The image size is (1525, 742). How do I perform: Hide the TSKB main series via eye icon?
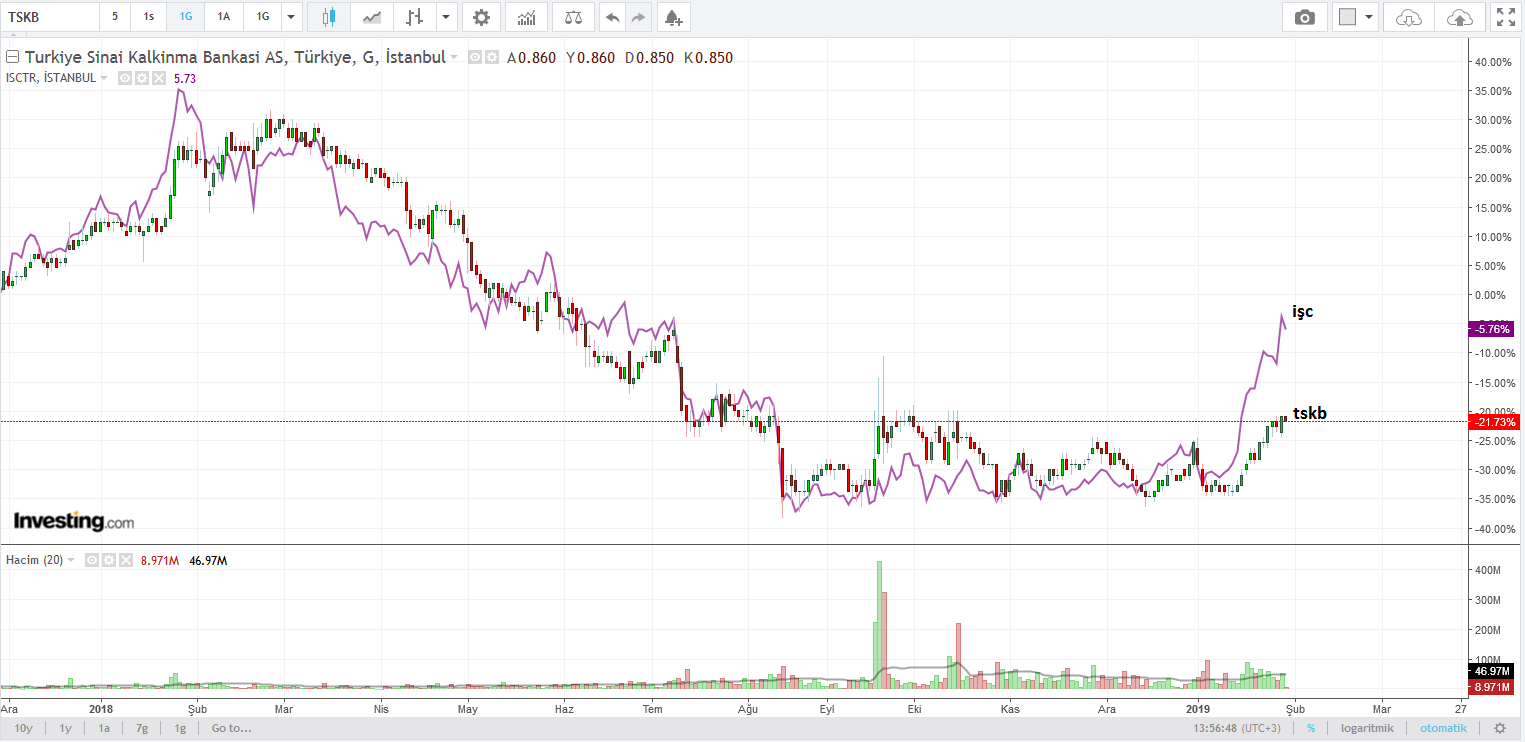(475, 58)
